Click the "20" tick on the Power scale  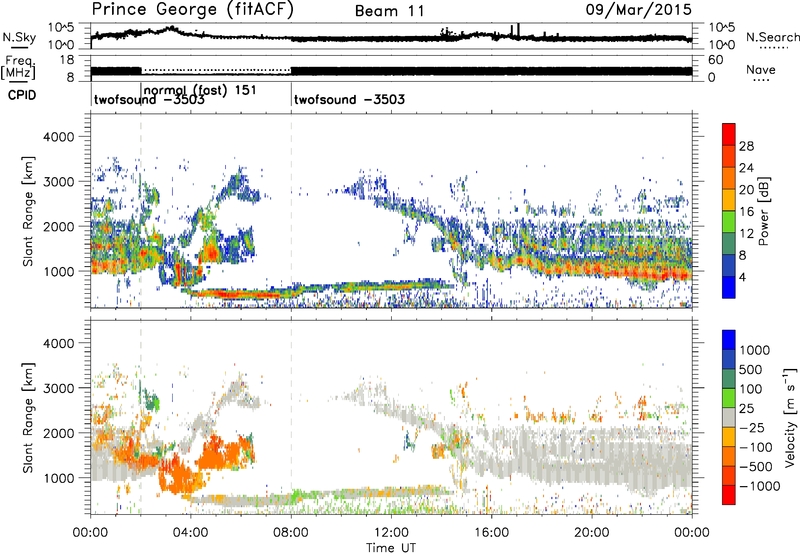pos(746,190)
